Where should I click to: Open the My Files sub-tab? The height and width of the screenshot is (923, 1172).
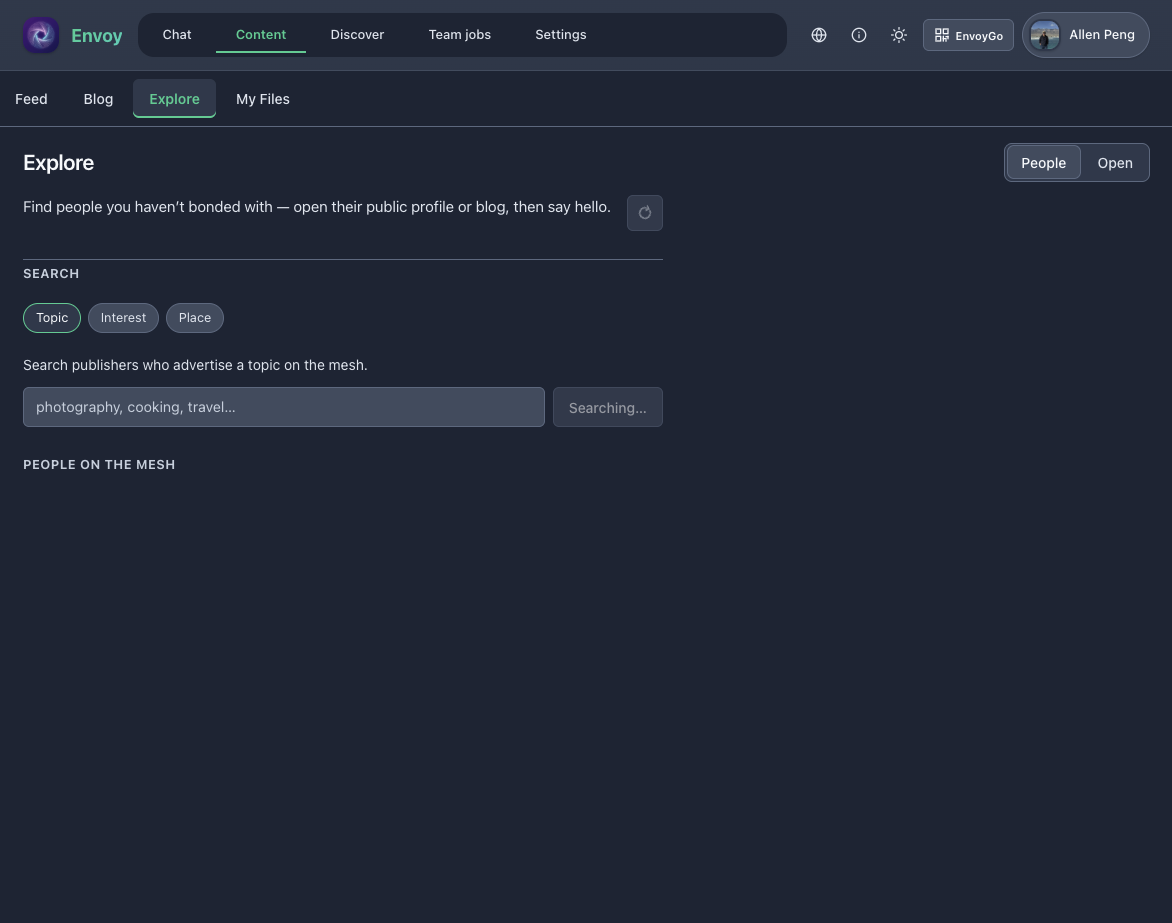263,99
